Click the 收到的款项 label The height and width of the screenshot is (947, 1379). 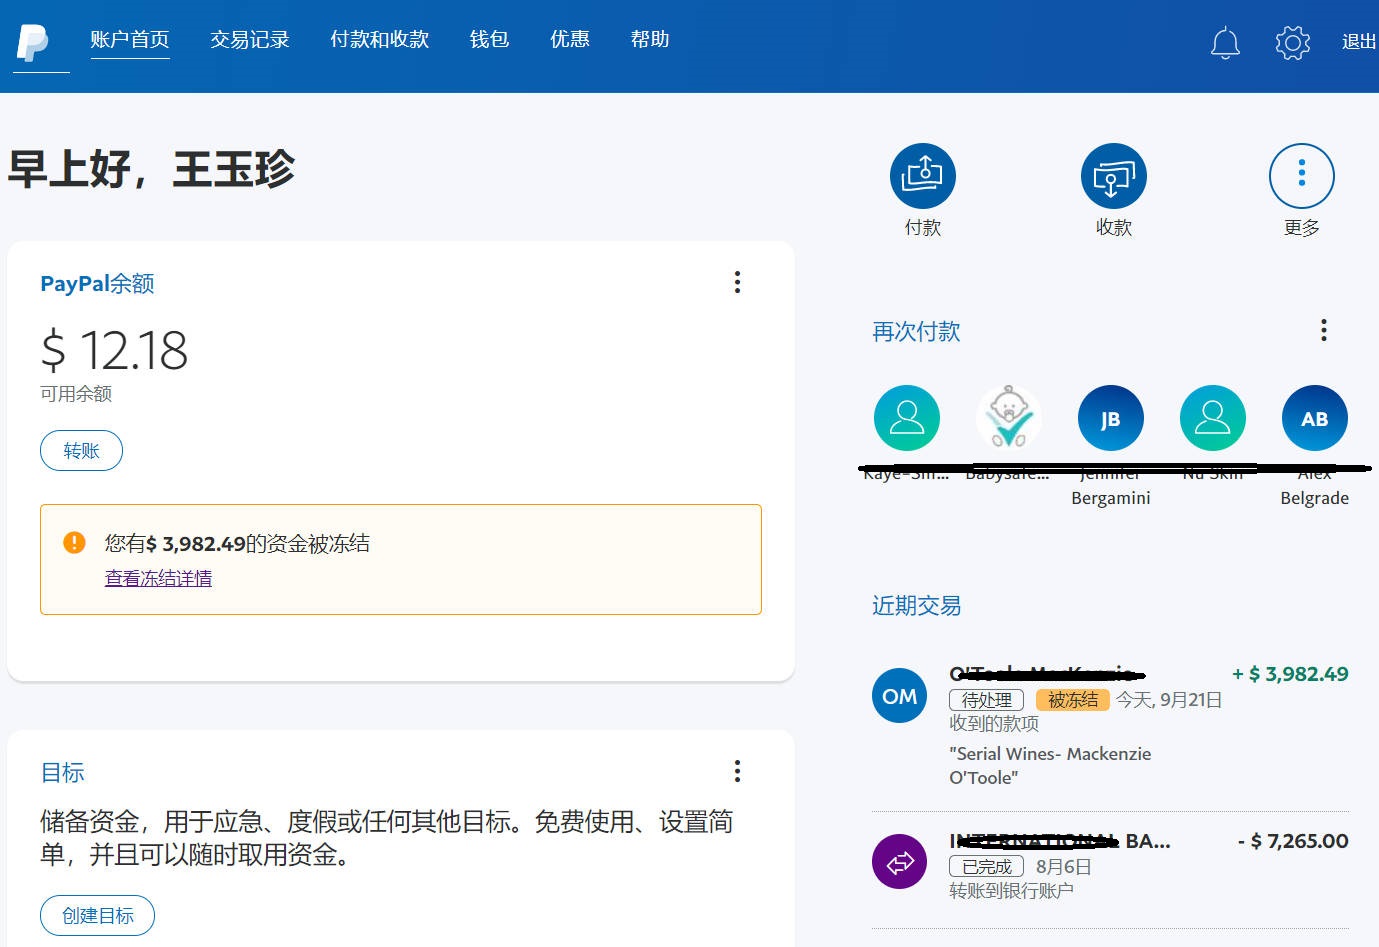994,723
